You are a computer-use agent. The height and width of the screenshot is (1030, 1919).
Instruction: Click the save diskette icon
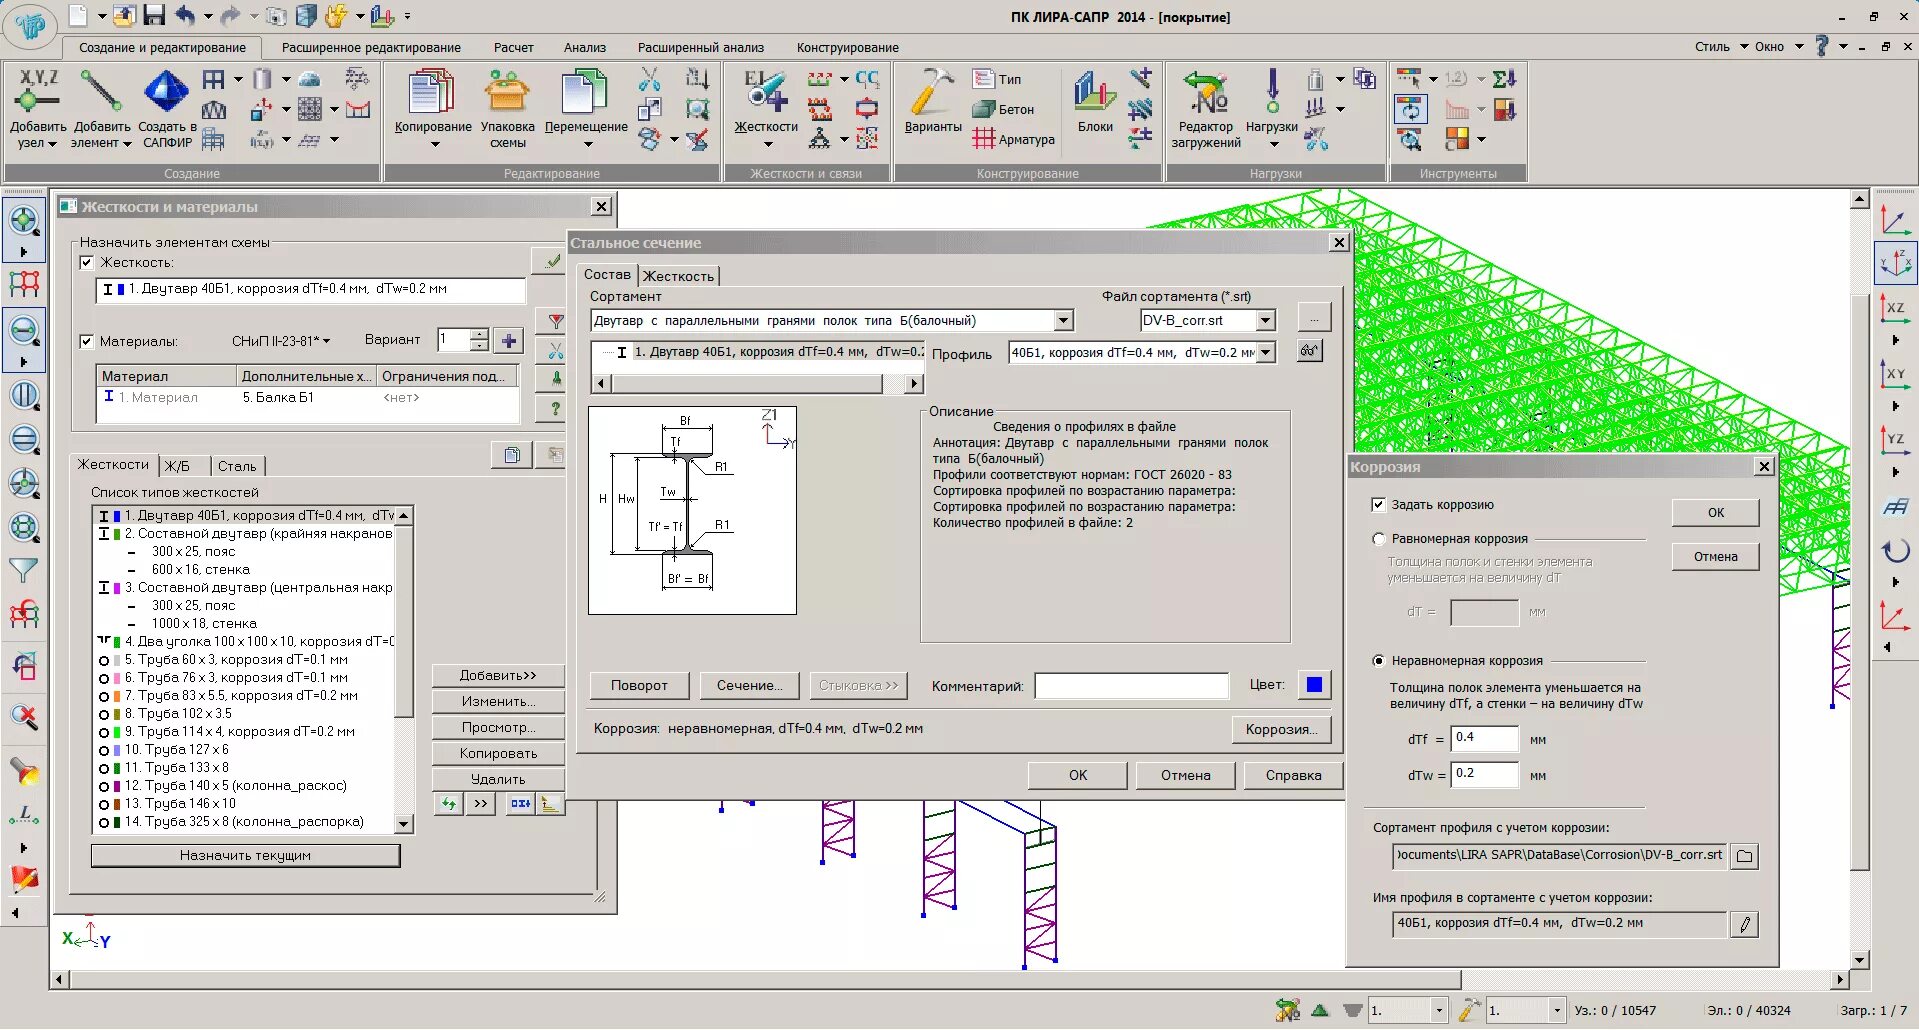tap(154, 16)
